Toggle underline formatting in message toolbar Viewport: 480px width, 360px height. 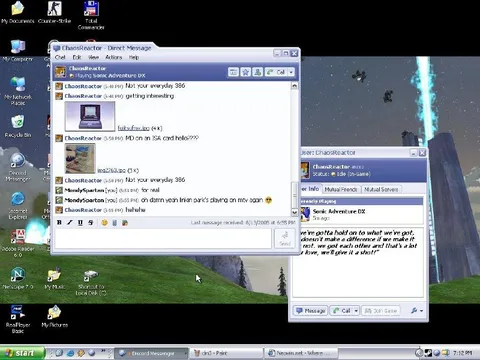[80, 222]
